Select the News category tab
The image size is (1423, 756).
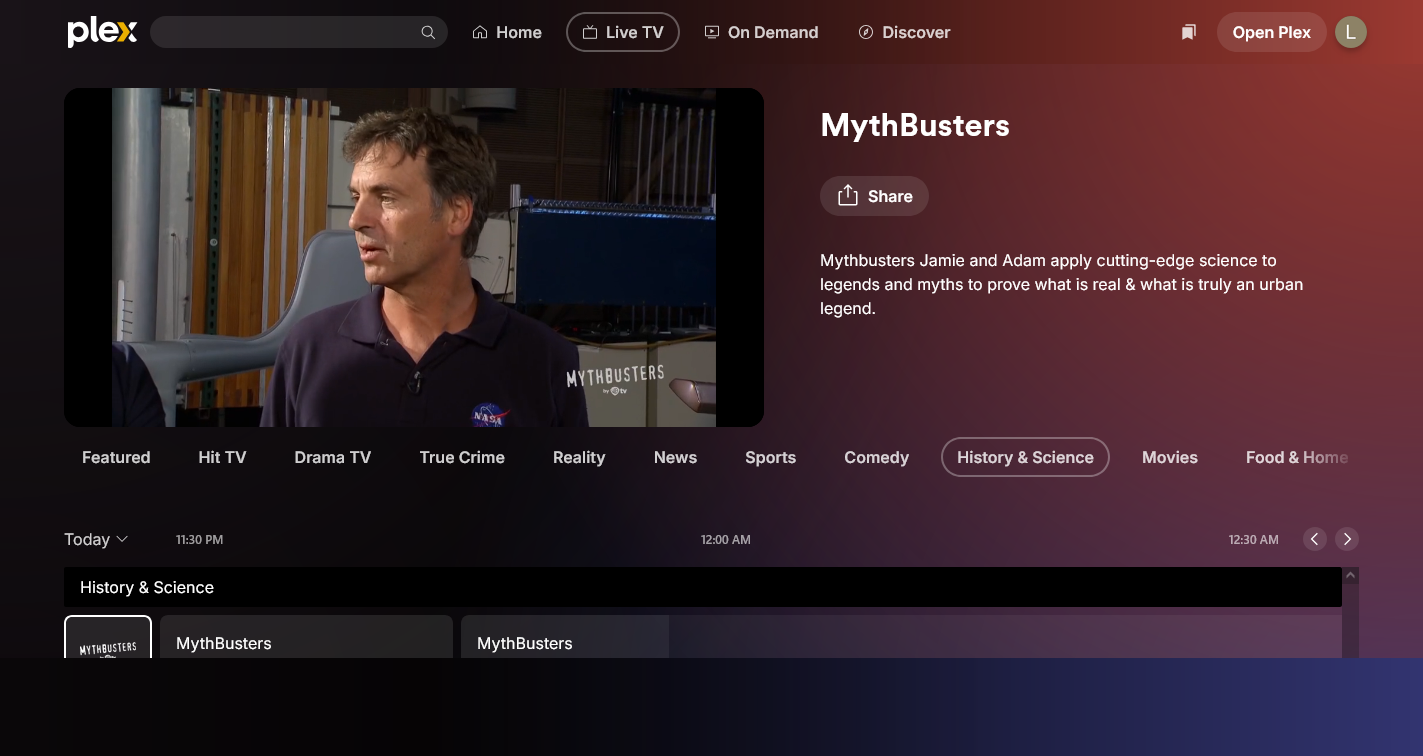(675, 457)
